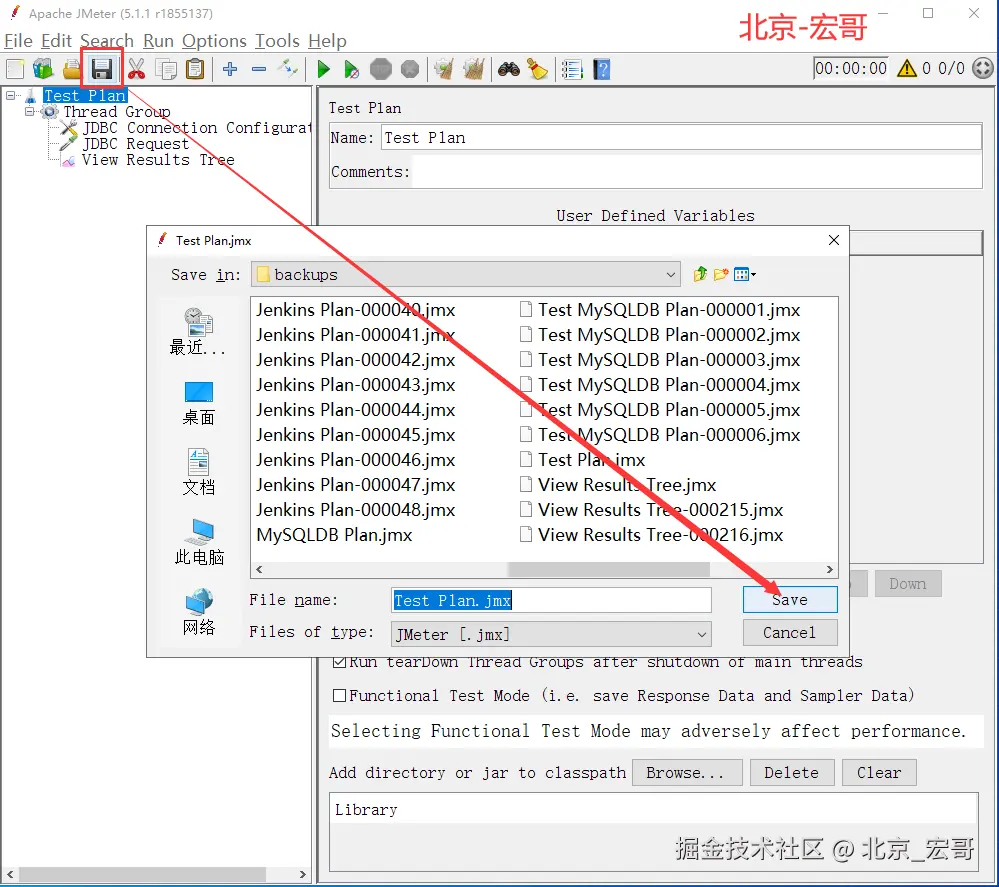Click the Save floppy disk icon
This screenshot has height=887, width=999.
(102, 69)
